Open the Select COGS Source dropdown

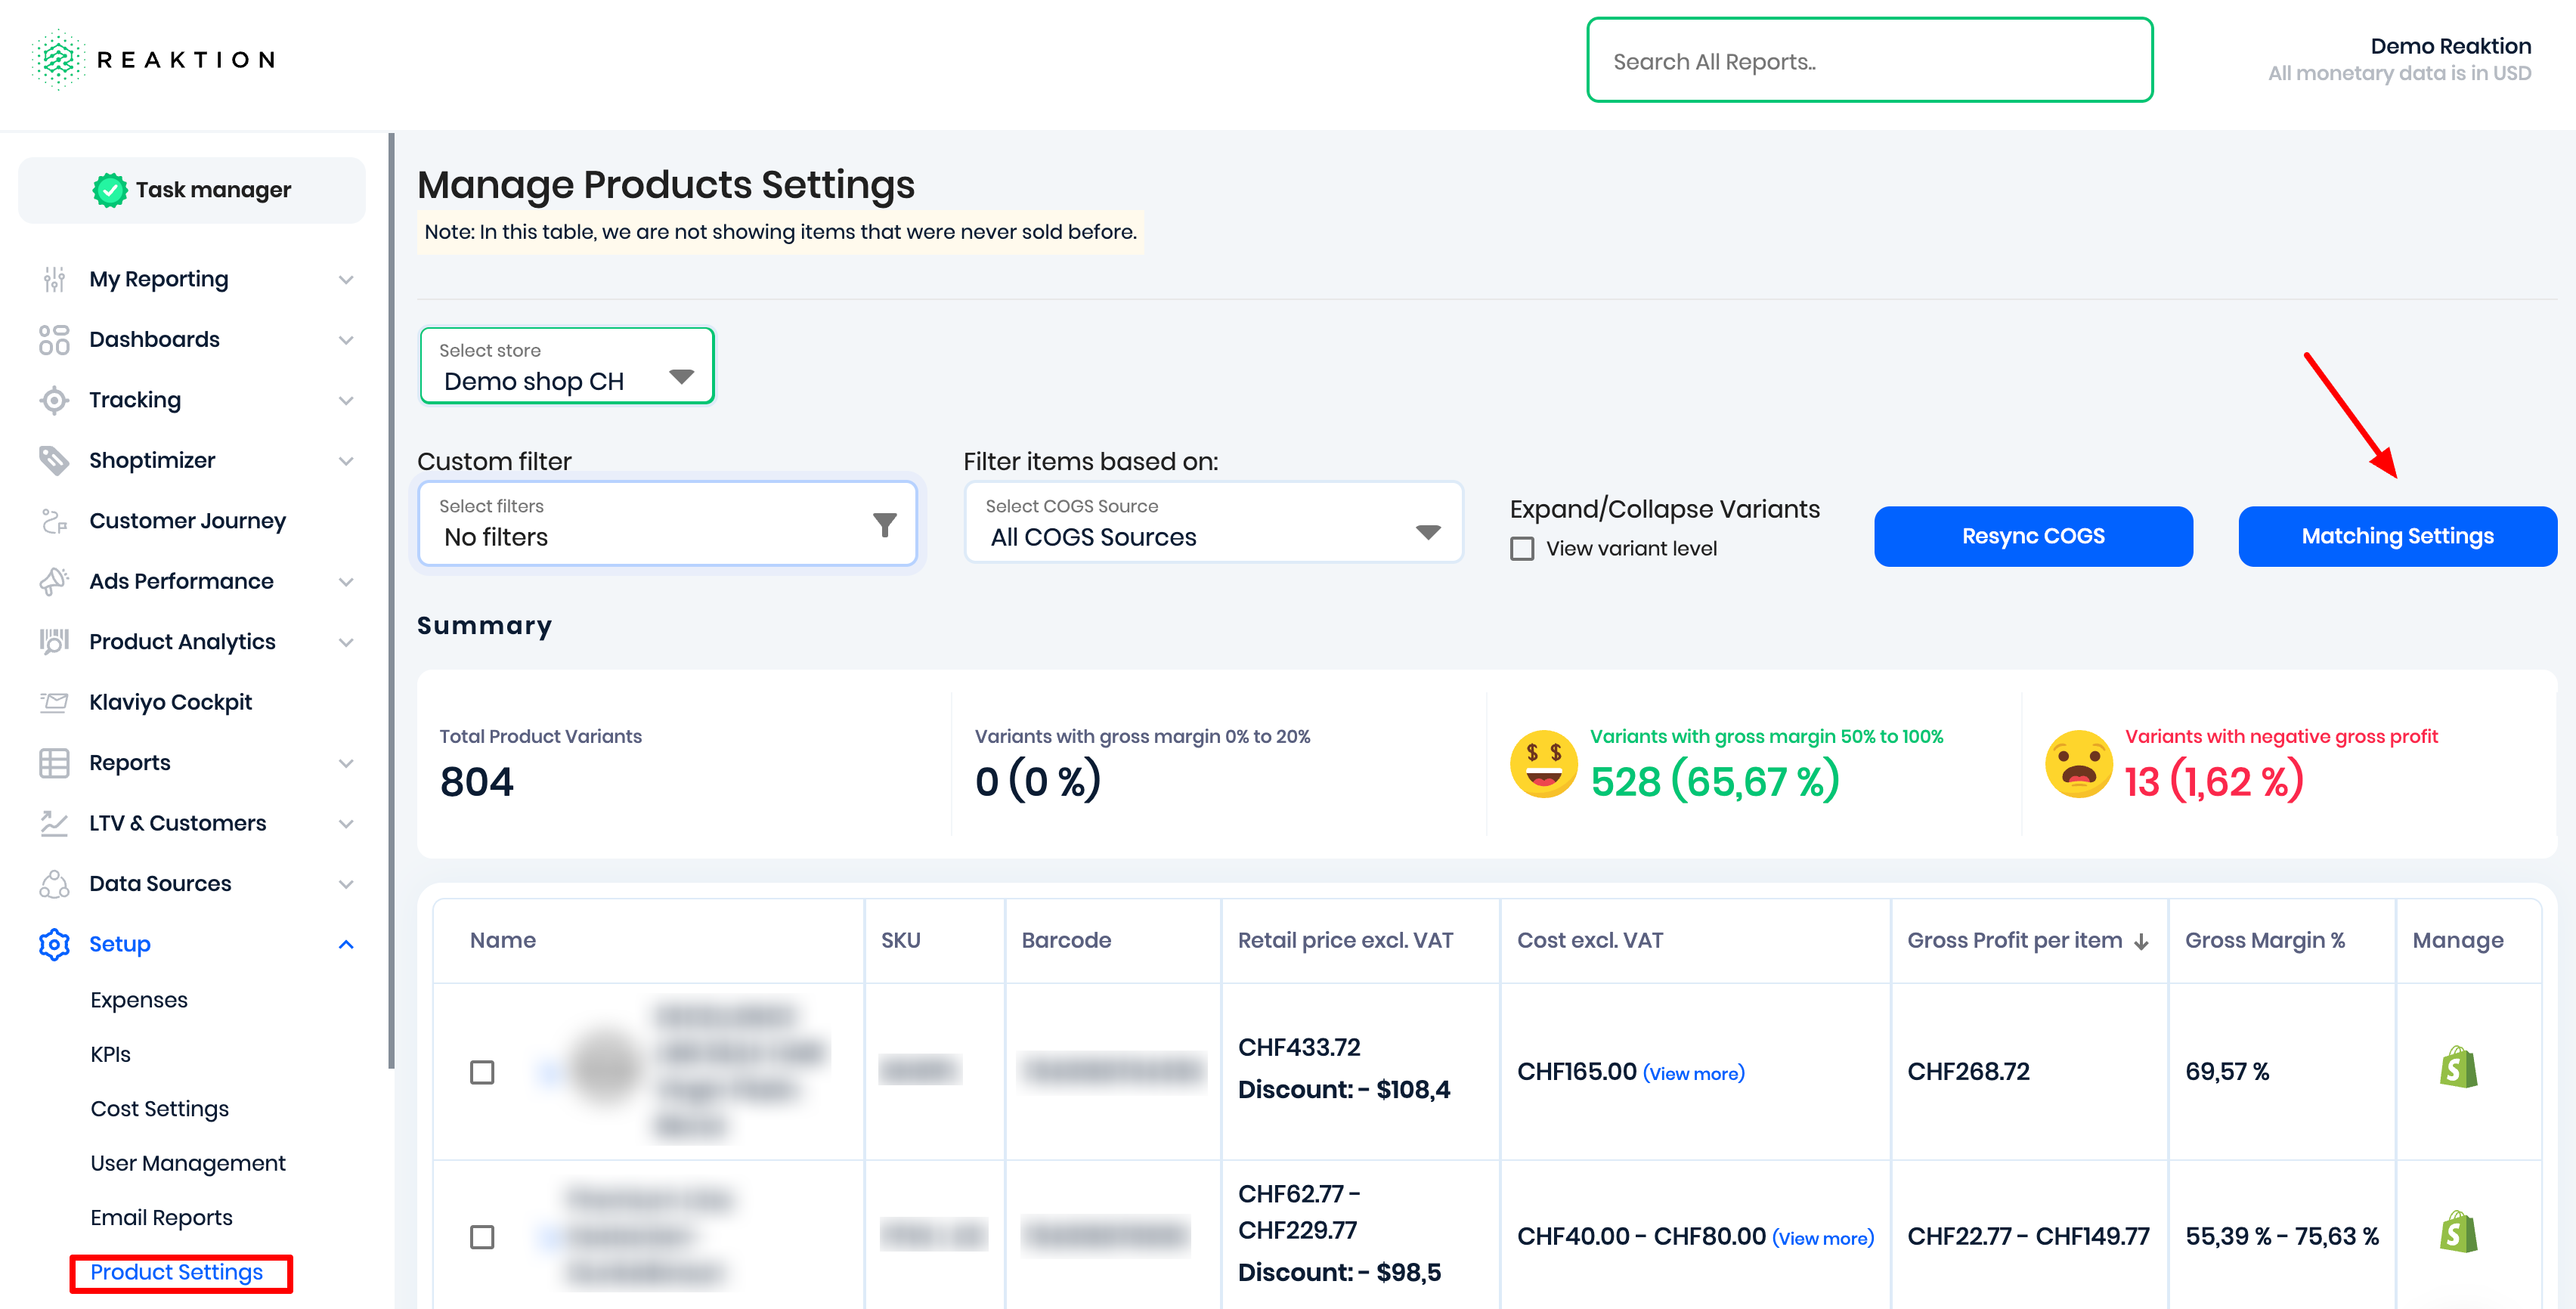click(x=1213, y=523)
